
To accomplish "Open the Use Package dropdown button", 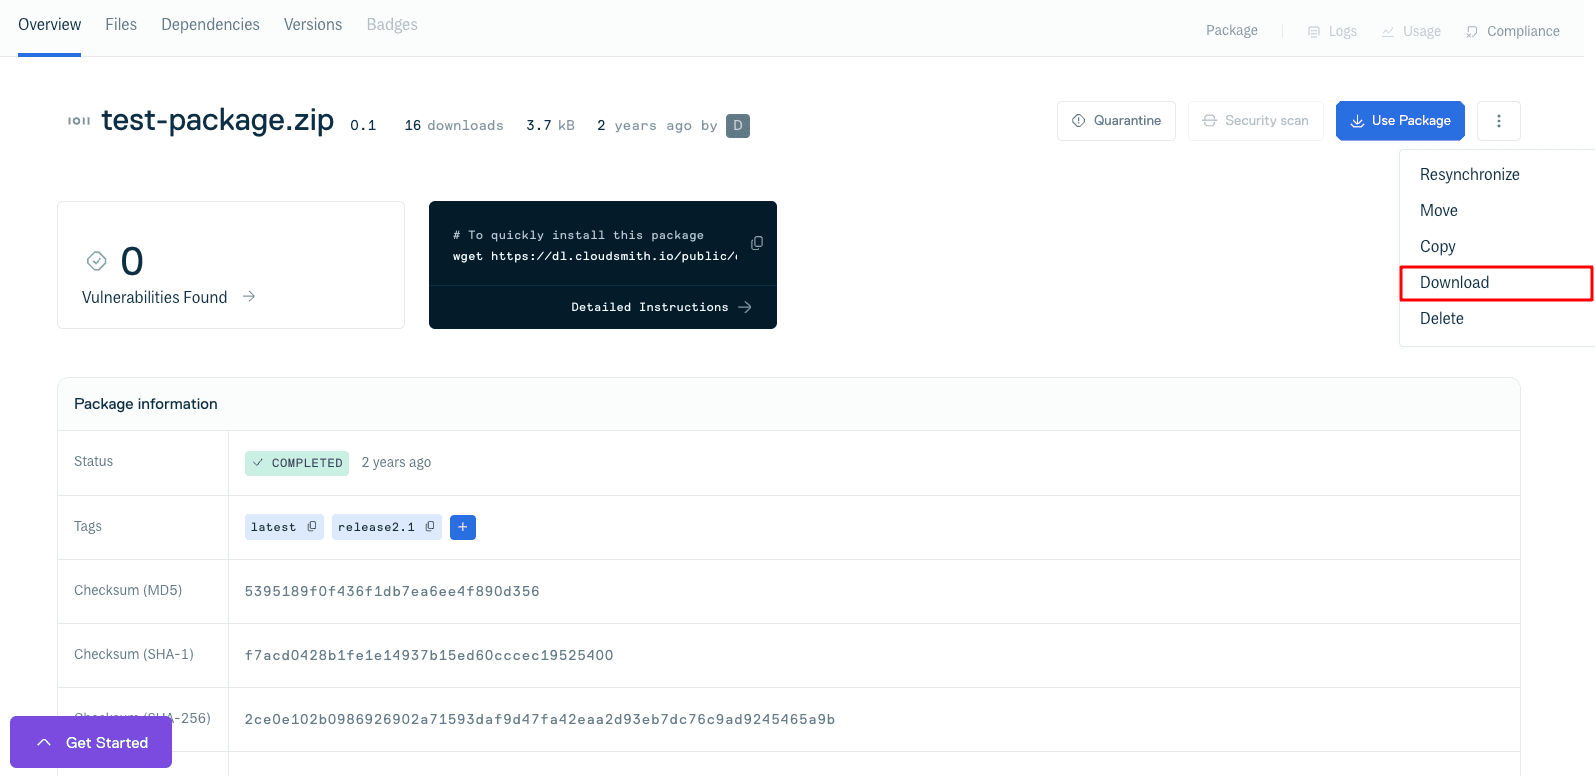I will (1400, 121).
